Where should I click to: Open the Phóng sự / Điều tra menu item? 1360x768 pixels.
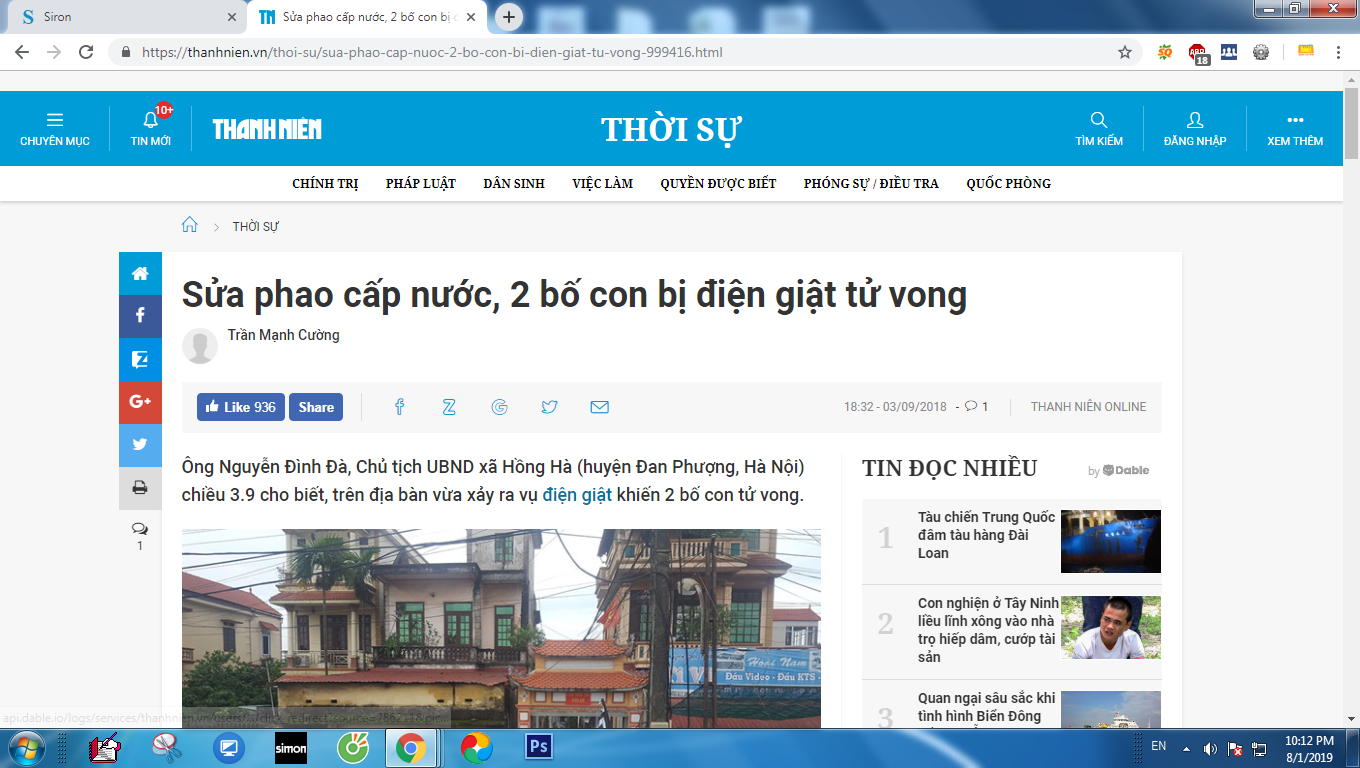click(x=871, y=183)
